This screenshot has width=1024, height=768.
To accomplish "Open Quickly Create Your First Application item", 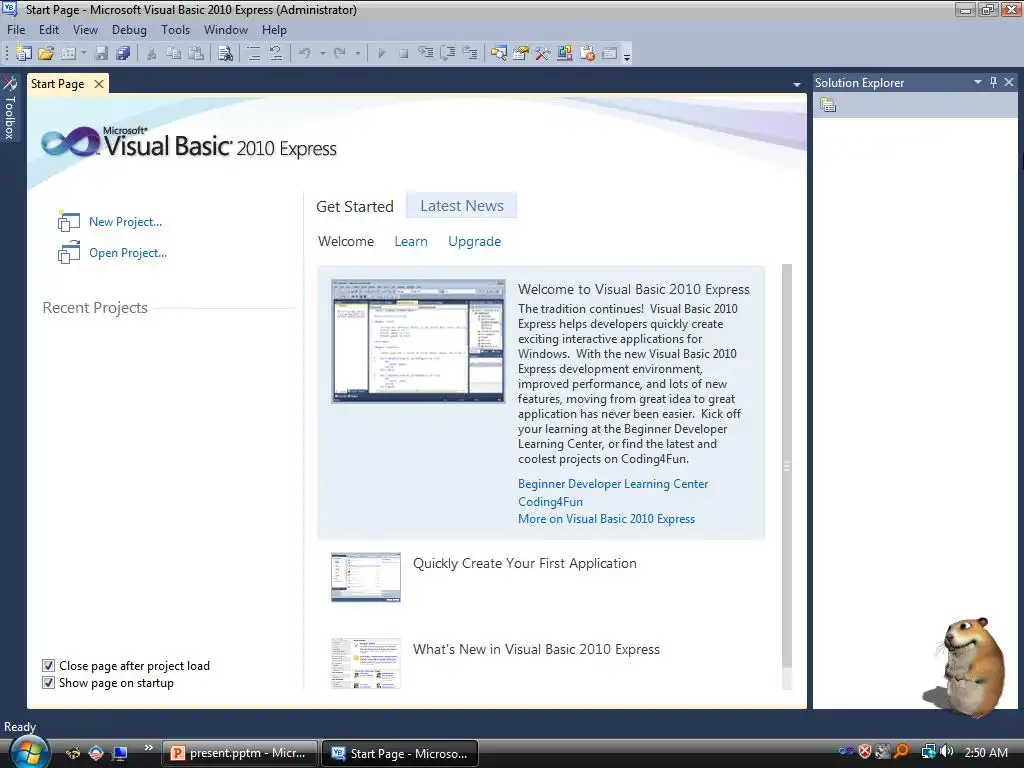I will pyautogui.click(x=524, y=564).
